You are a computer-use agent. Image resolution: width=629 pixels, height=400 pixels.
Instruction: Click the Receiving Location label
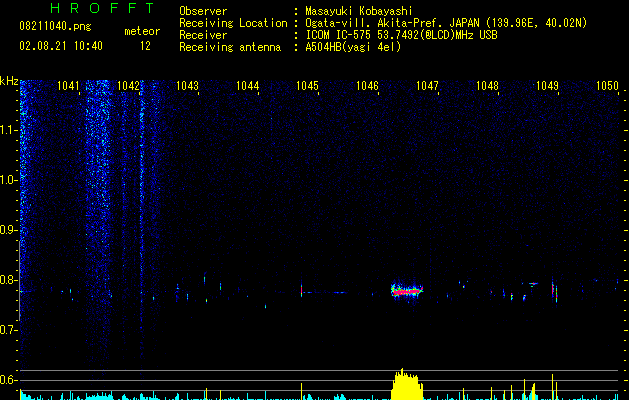(x=233, y=23)
